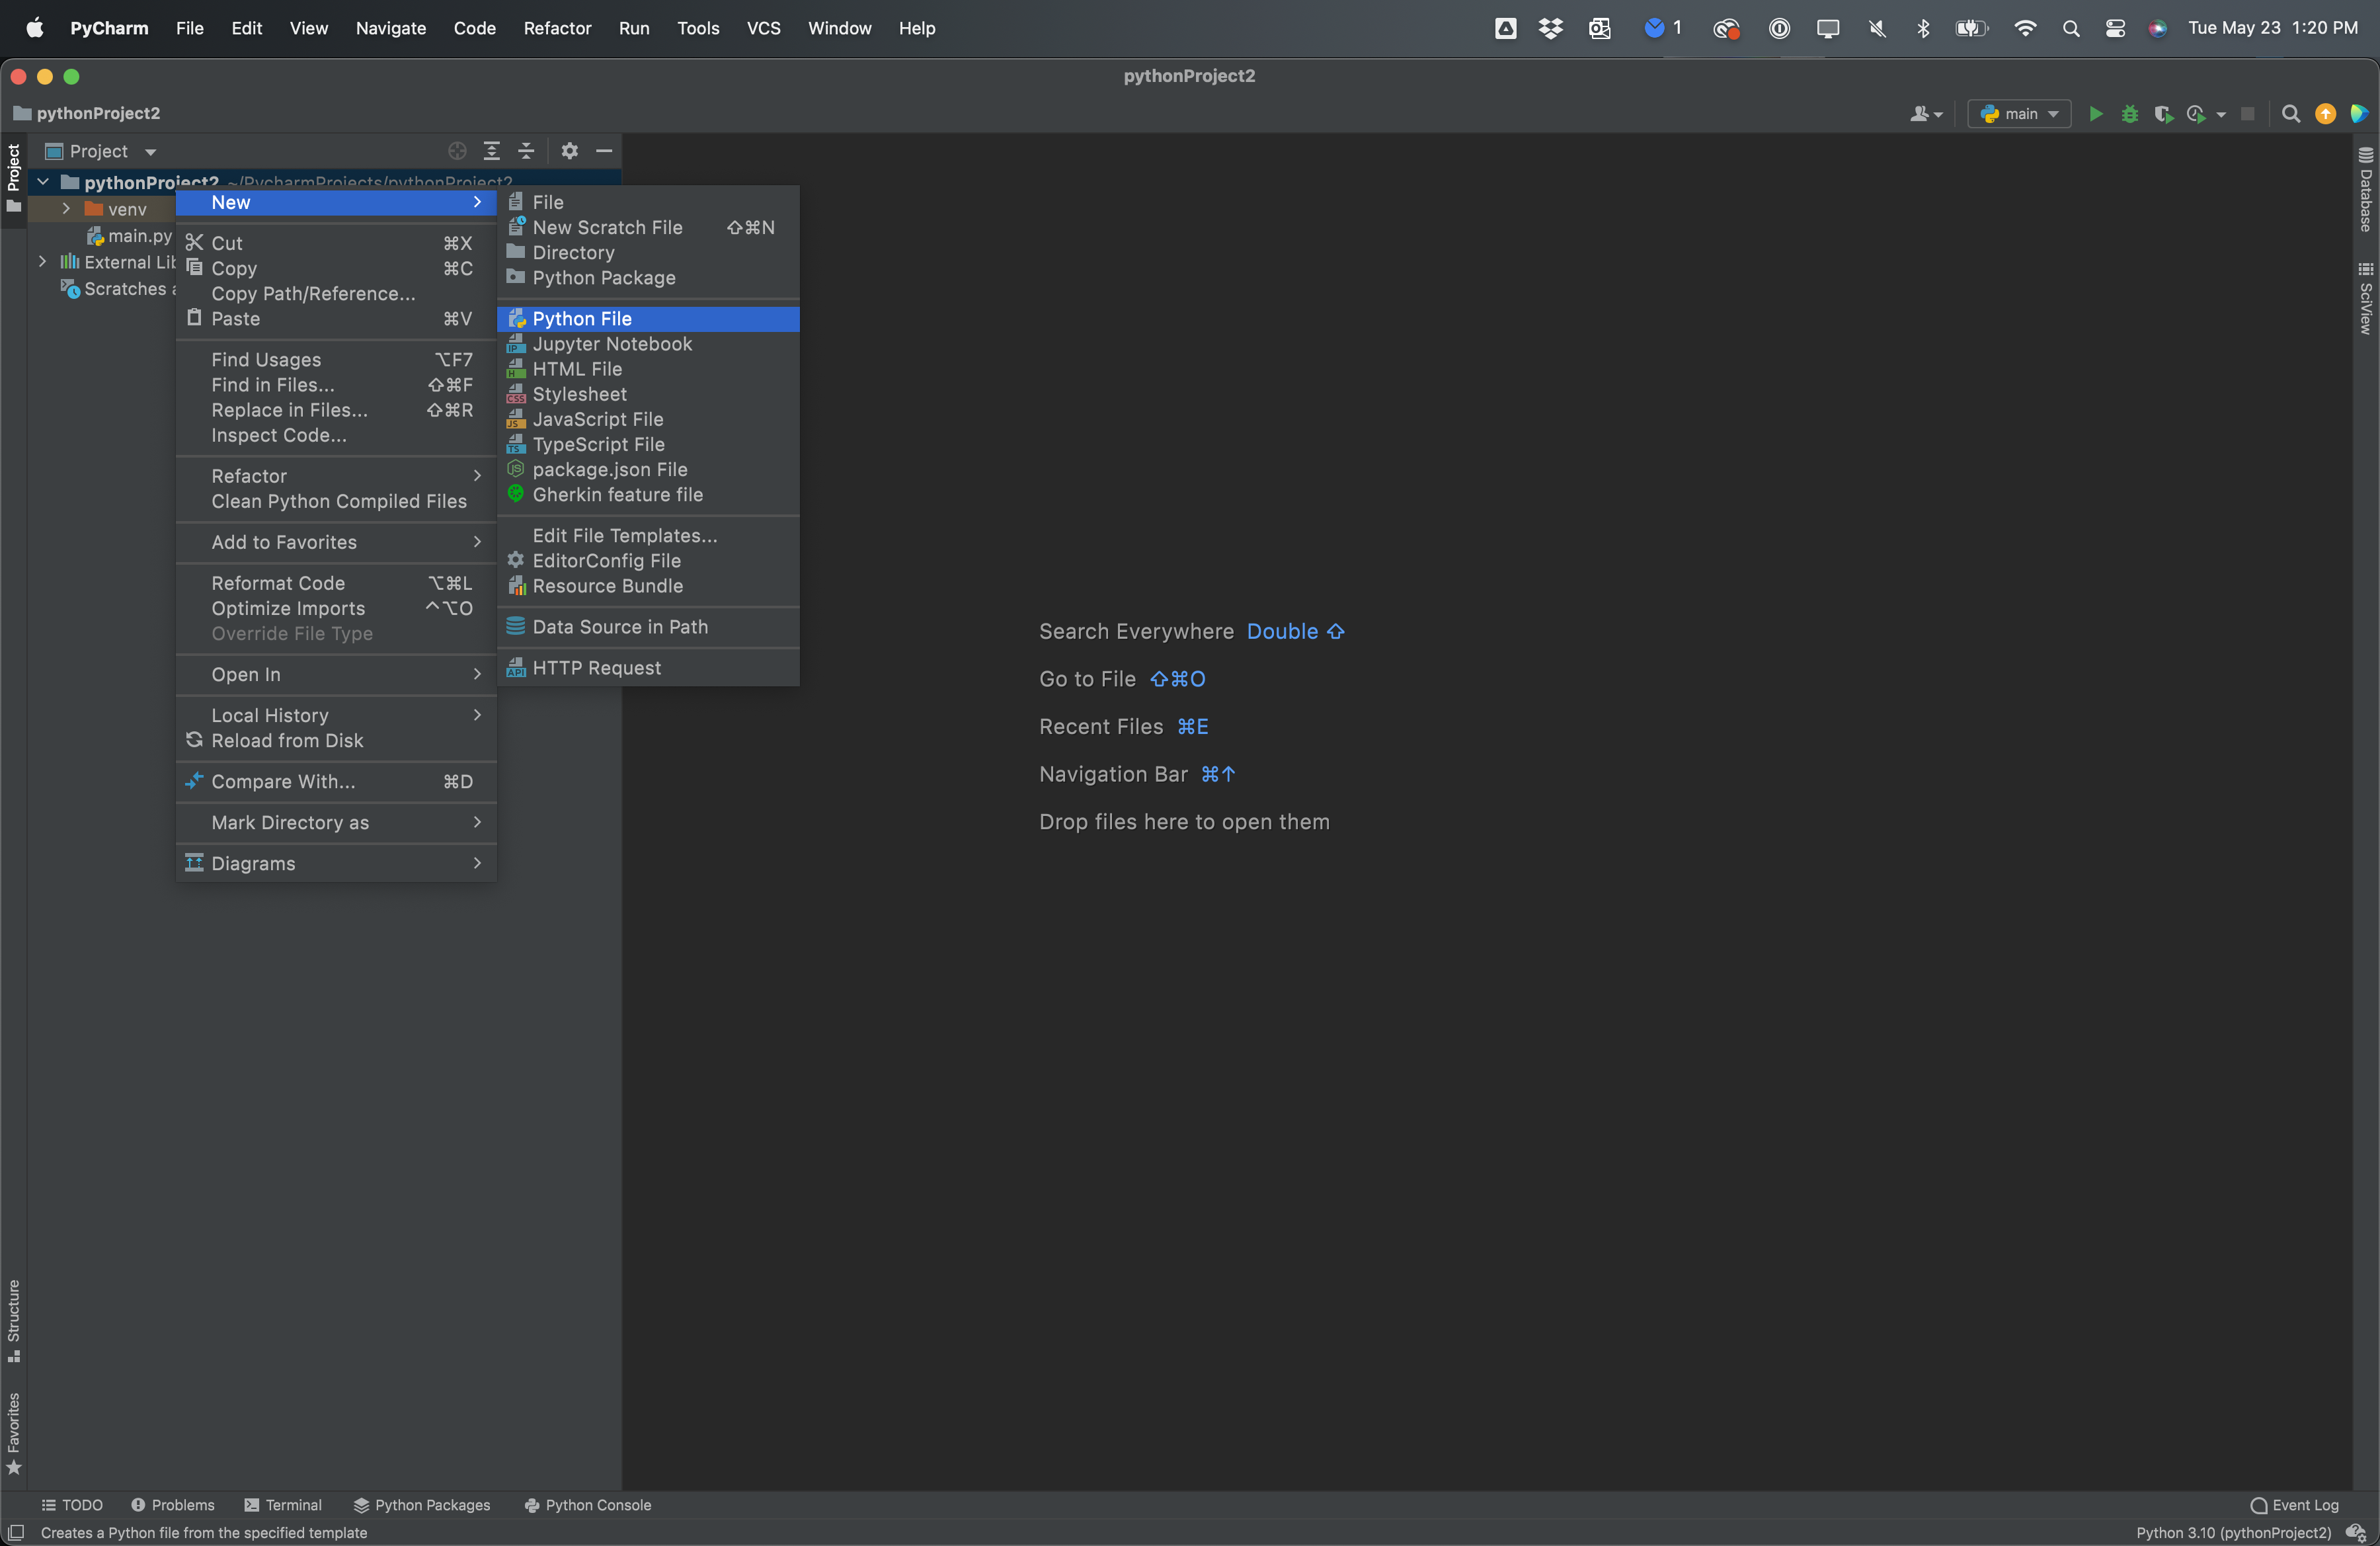Open the Terminal tool window tab
2380x1546 pixels.
(283, 1505)
